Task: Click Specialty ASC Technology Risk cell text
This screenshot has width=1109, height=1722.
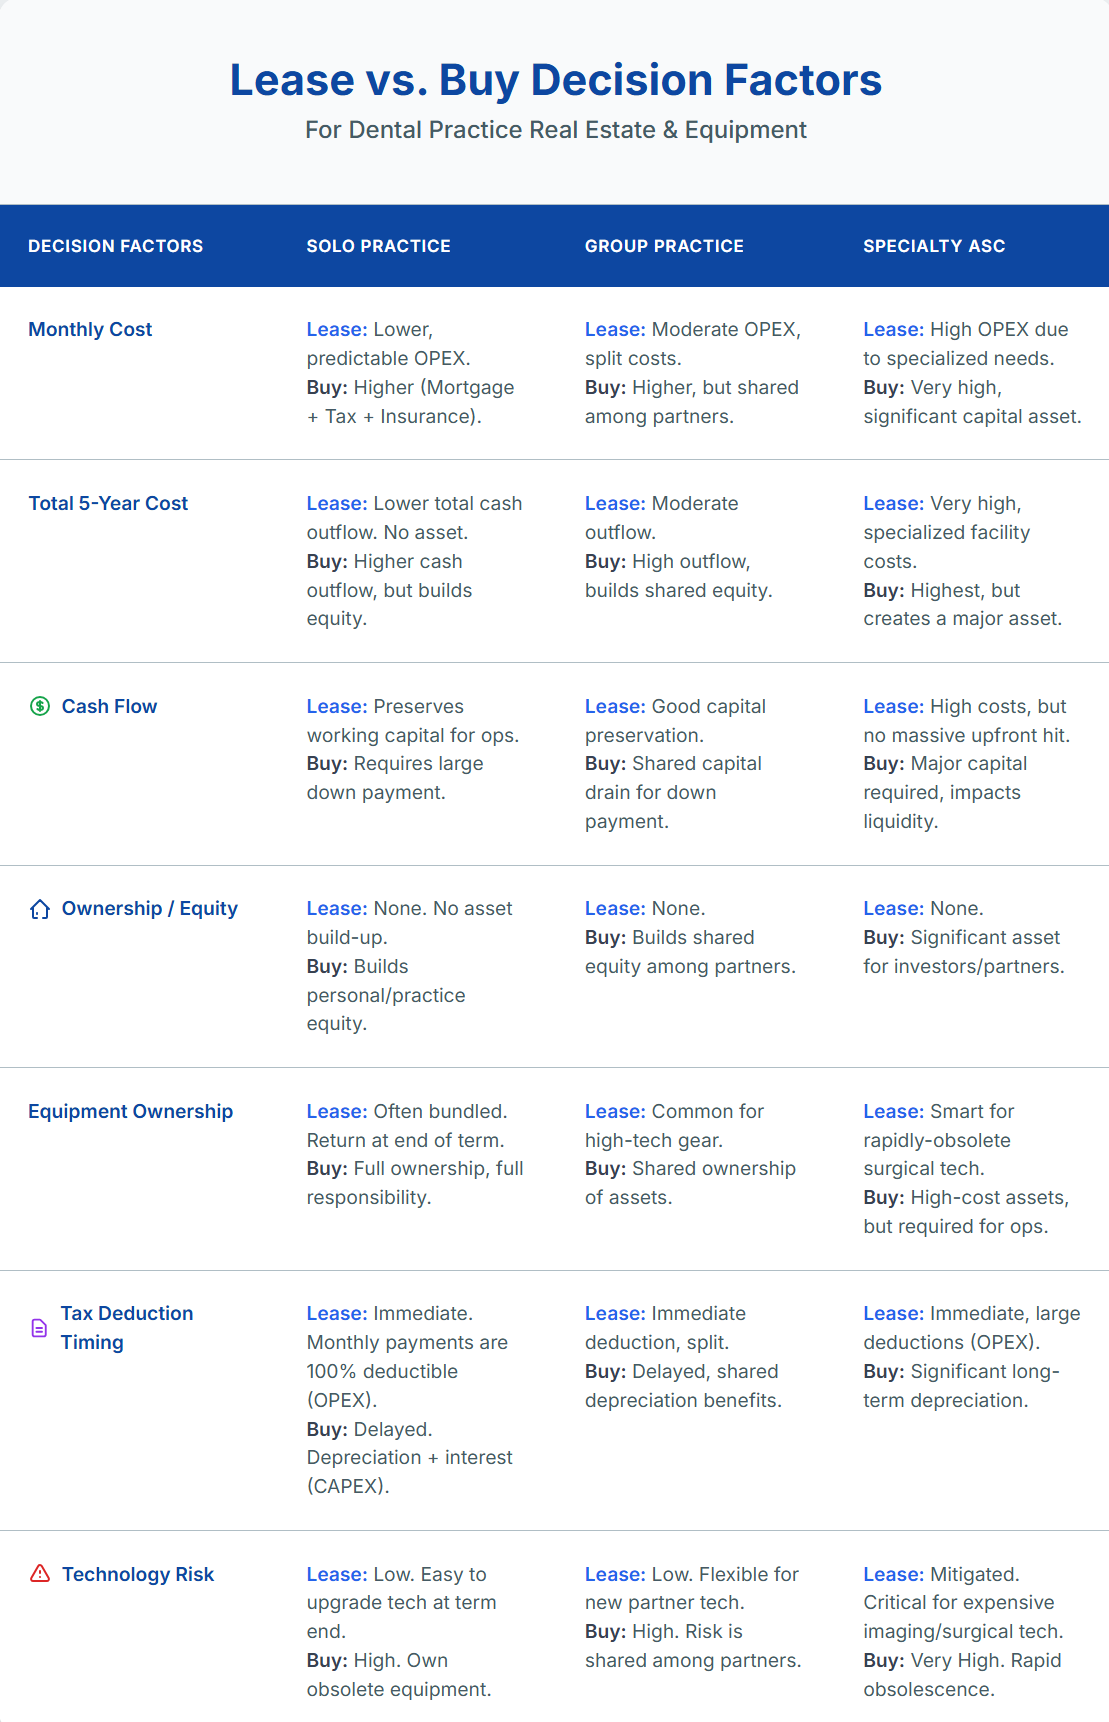Action: pos(963,1631)
